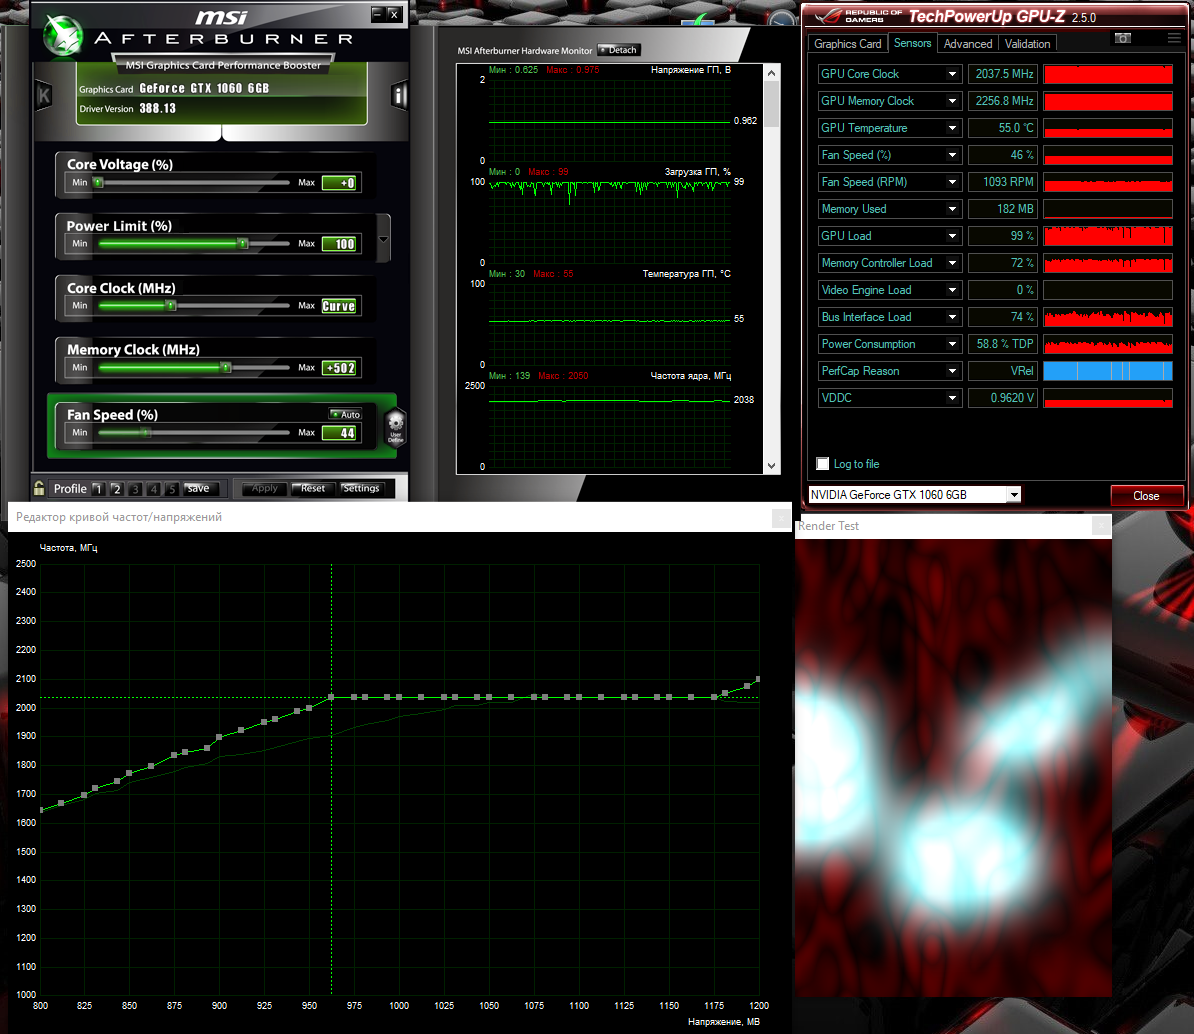Open the PerfCap Reason sensor dropdown
Image resolution: width=1194 pixels, height=1034 pixels.
(x=952, y=371)
